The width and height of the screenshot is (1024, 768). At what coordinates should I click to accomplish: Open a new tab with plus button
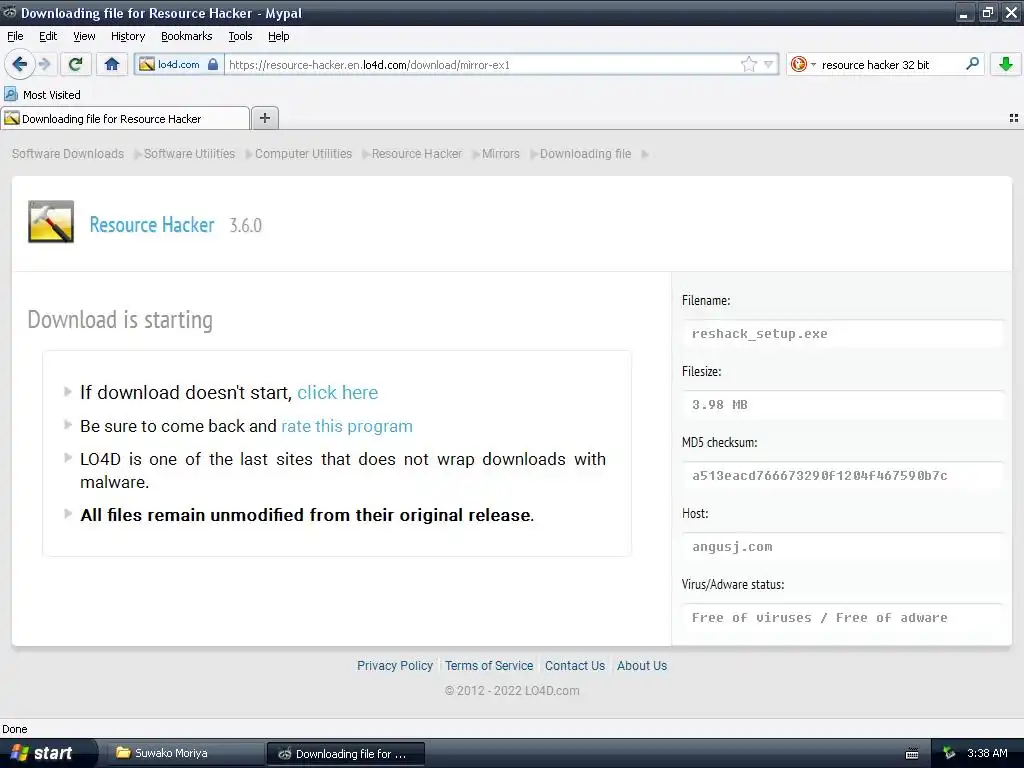[x=264, y=118]
